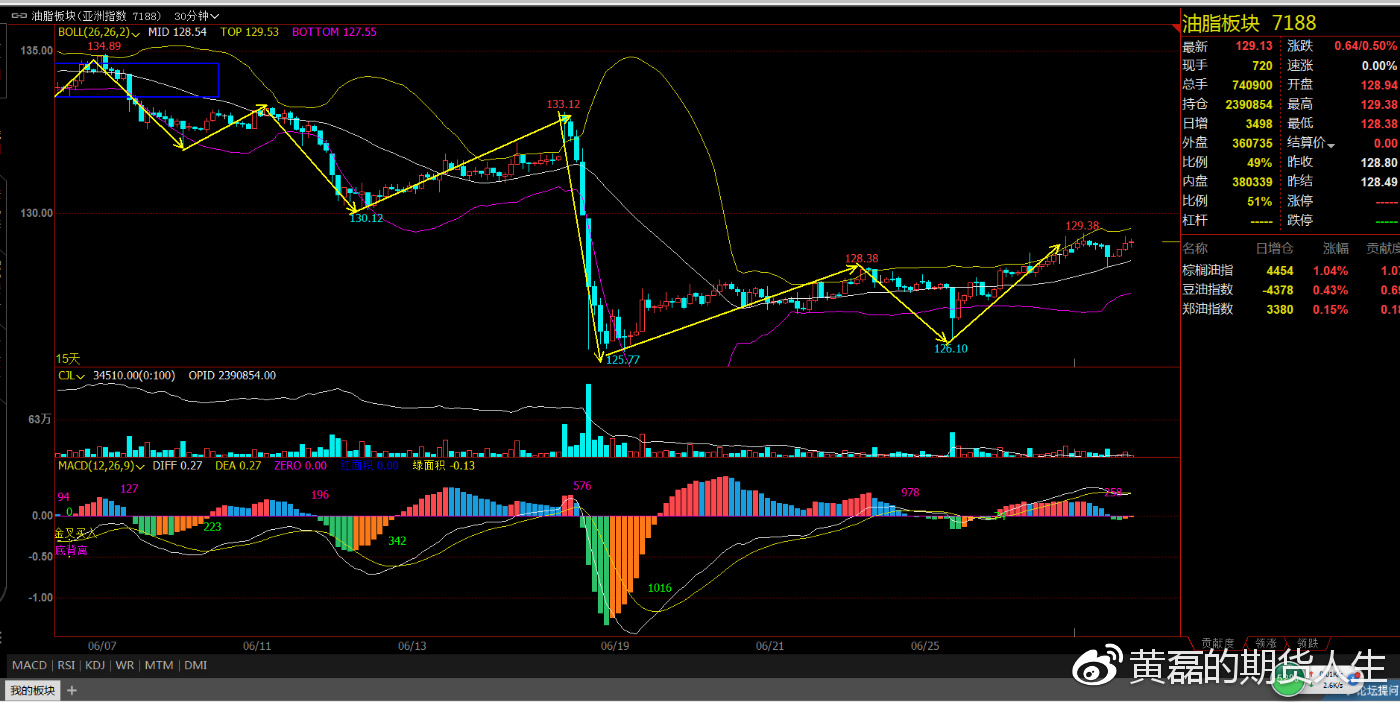Sort by the 日增仓 column header

coord(1274,248)
